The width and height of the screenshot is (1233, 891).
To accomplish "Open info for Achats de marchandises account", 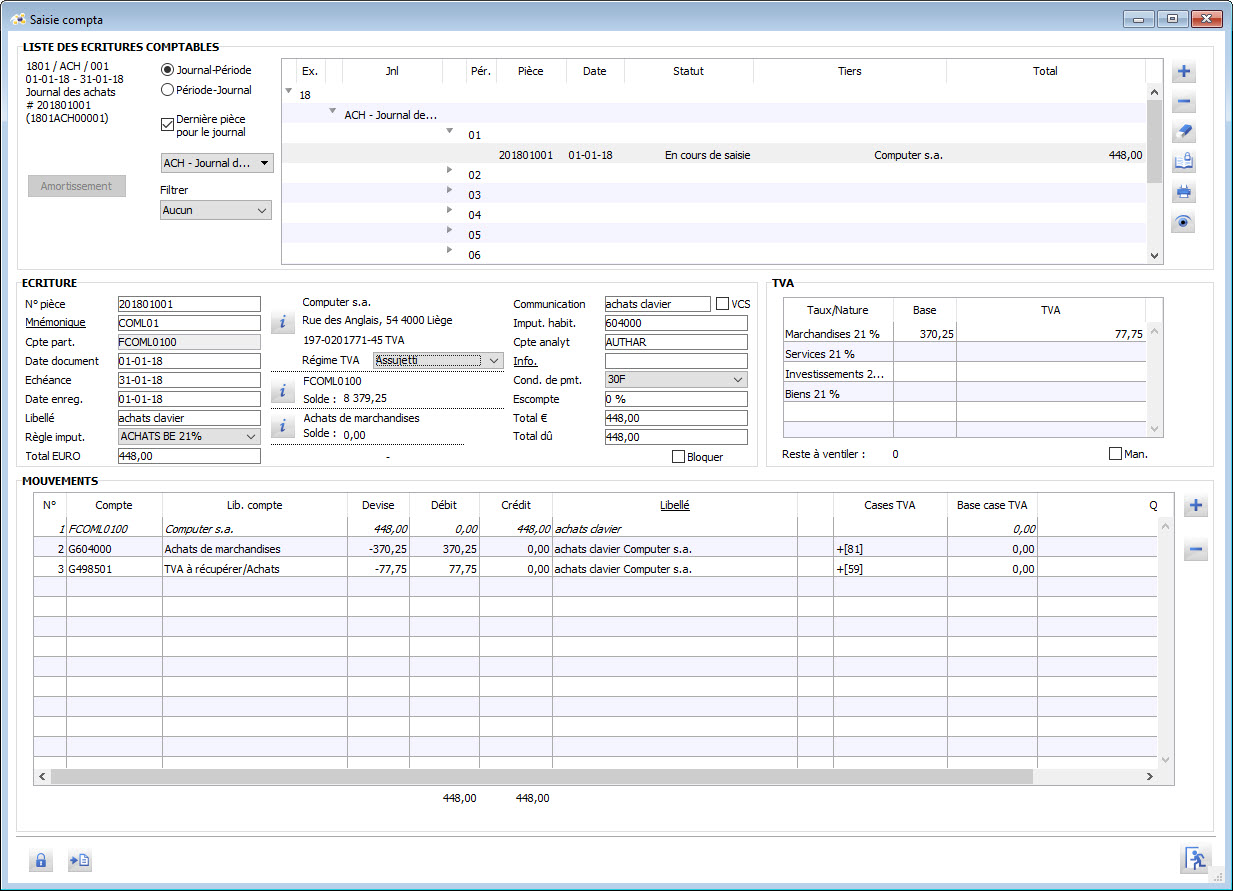I will [x=283, y=426].
